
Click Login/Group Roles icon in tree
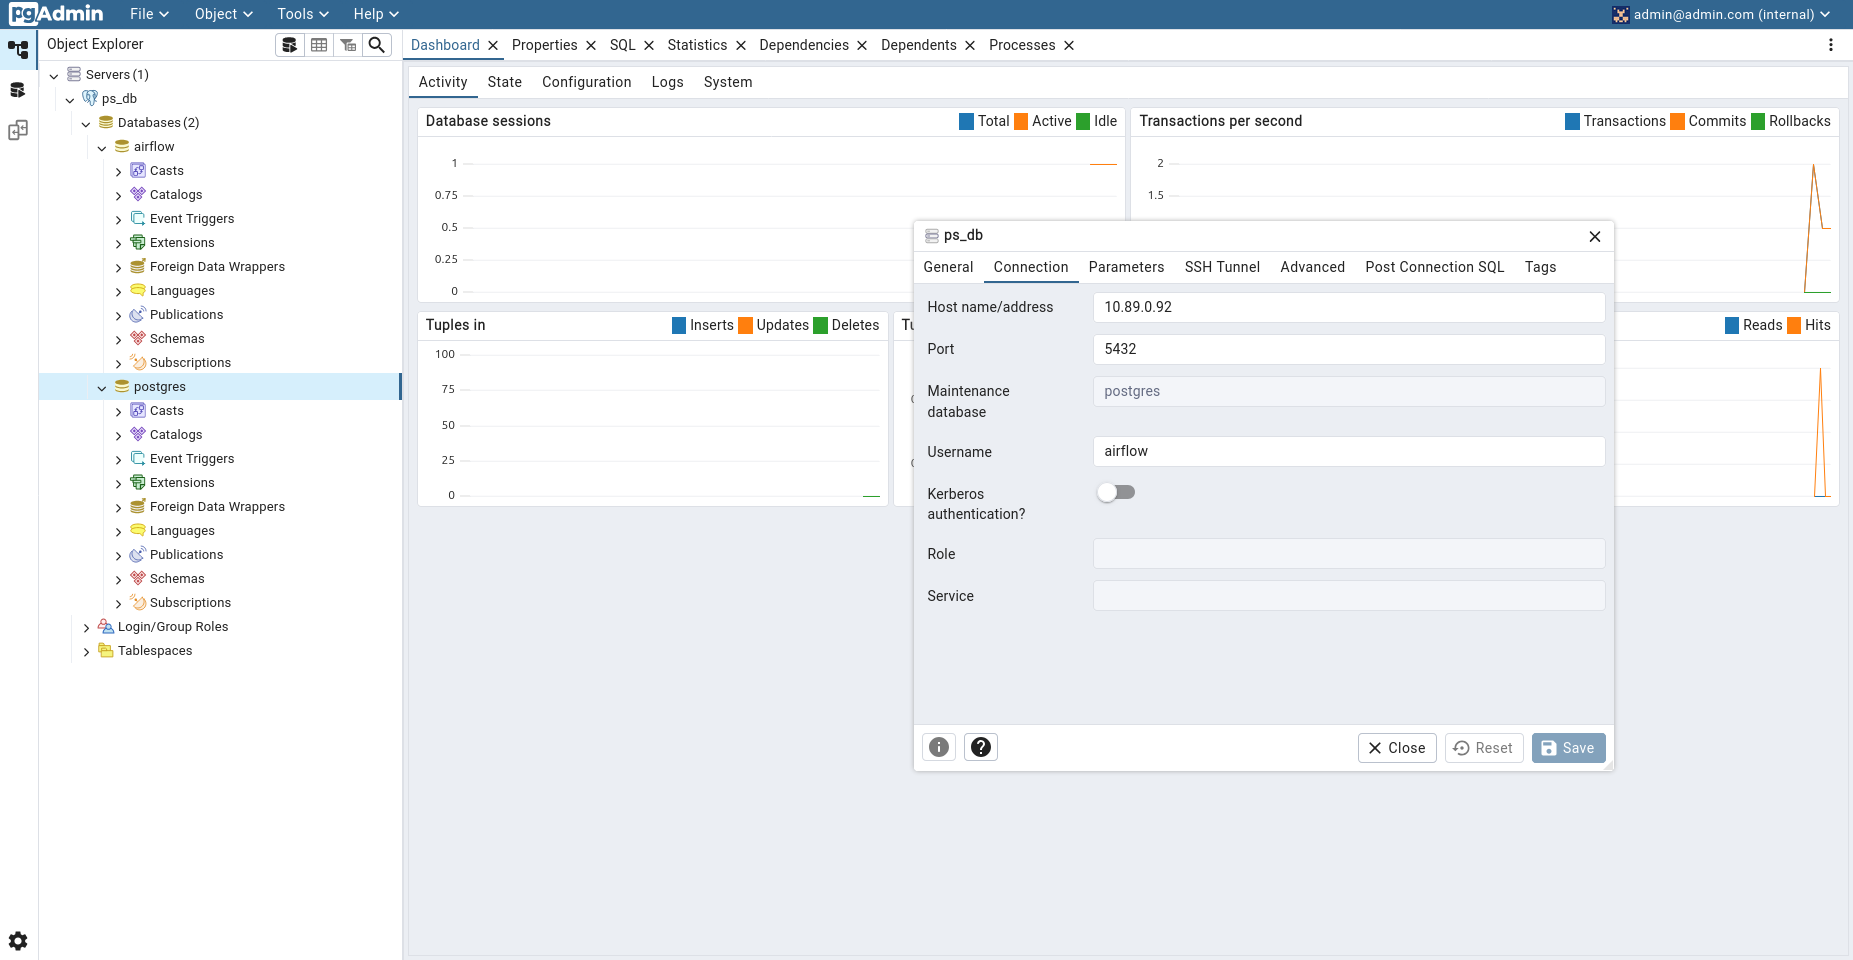click(106, 626)
